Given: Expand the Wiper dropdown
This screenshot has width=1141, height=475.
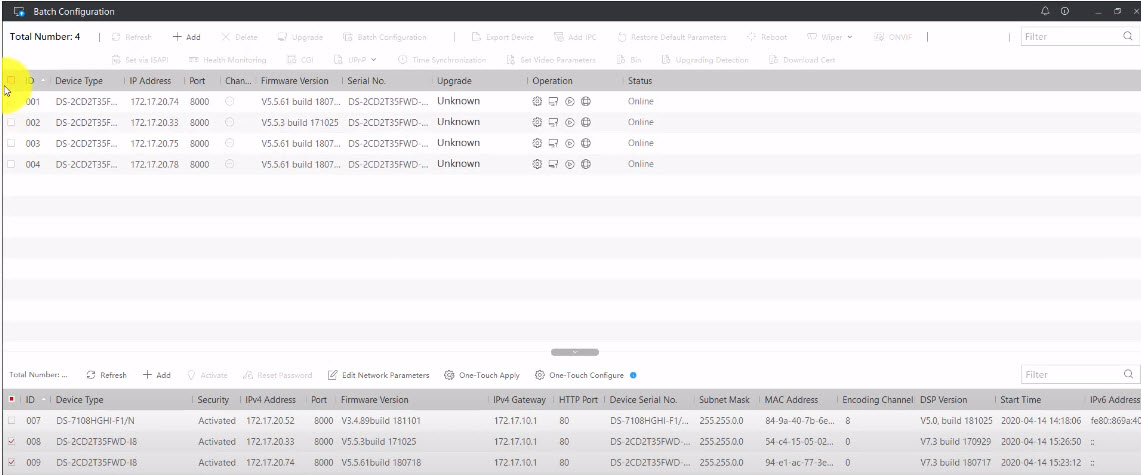Looking at the screenshot, I should point(829,37).
